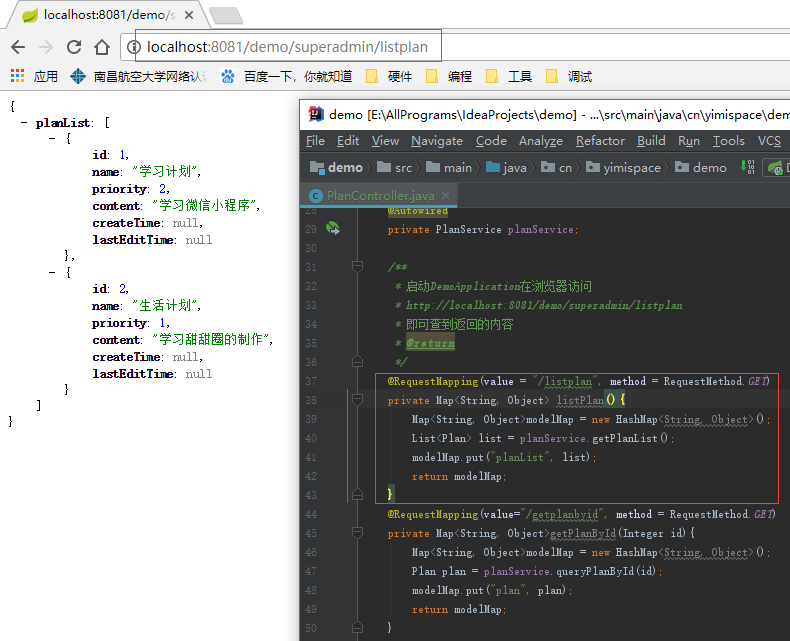The image size is (790, 641).
Task: Close the PlanController.java tab
Action: 445,196
